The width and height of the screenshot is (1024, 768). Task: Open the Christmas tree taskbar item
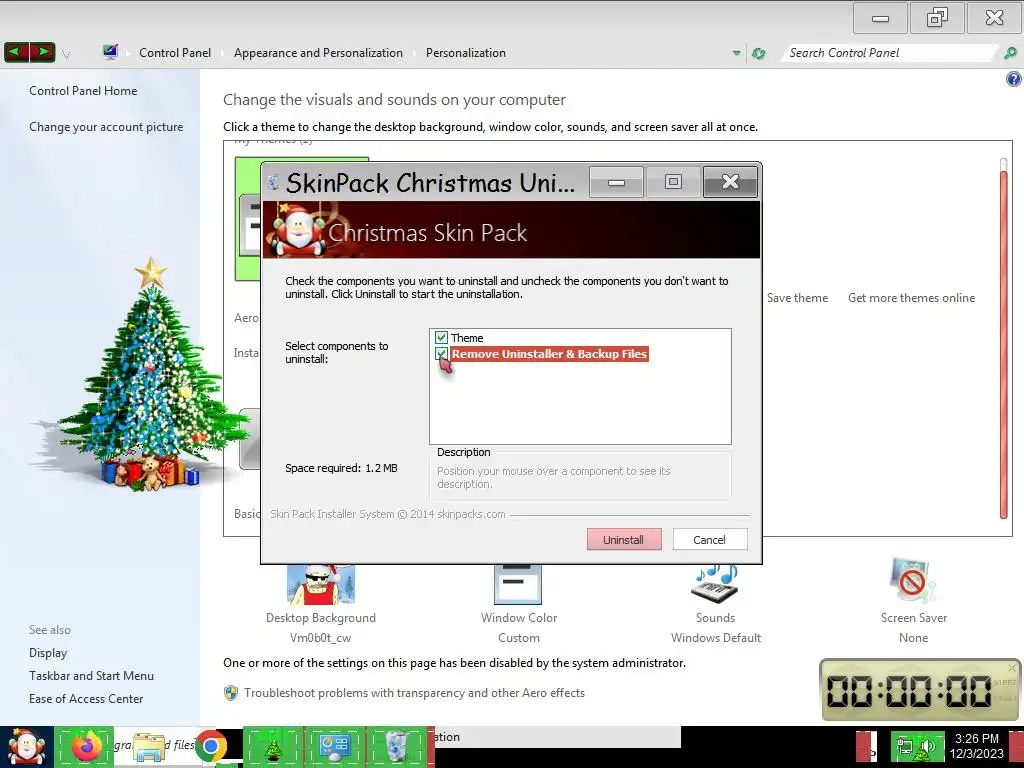pyautogui.click(x=272, y=747)
